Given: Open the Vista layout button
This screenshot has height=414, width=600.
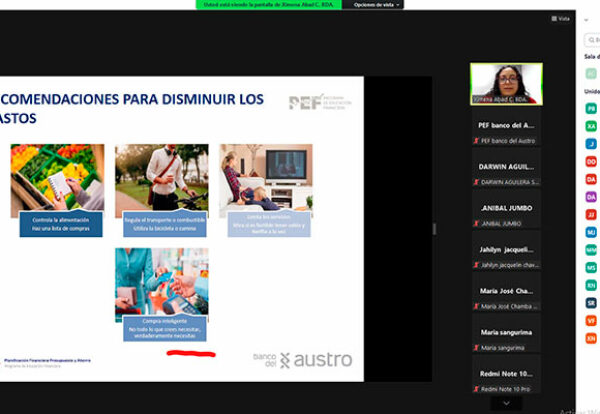Looking at the screenshot, I should pos(560,18).
